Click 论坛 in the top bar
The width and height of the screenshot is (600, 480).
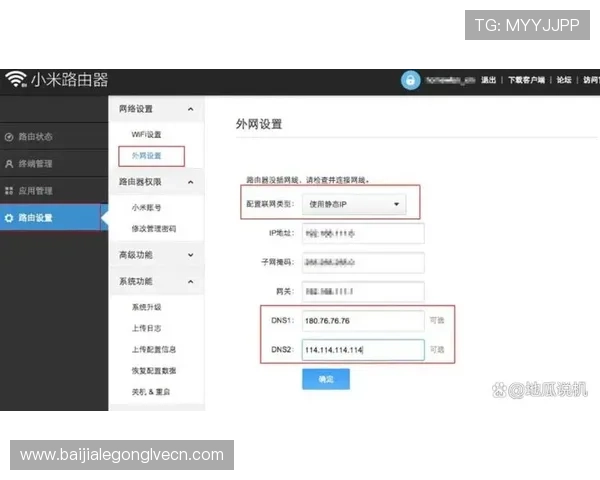pos(564,80)
